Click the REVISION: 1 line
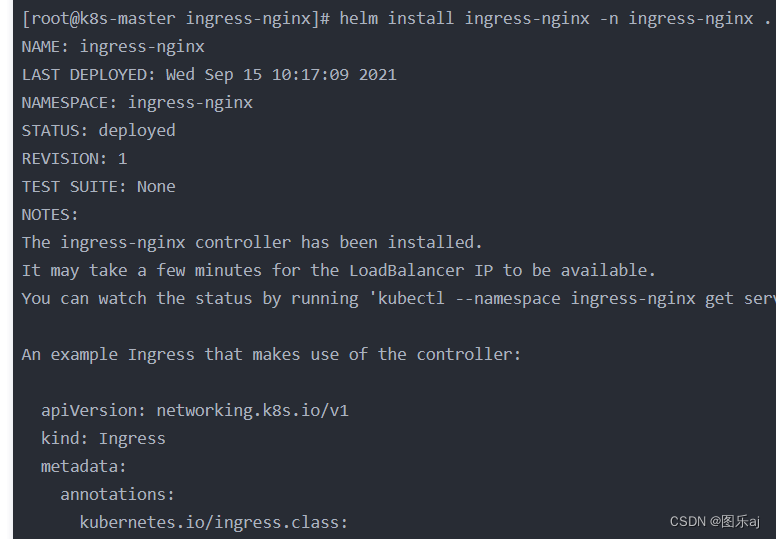This screenshot has height=539, width=776. (x=74, y=159)
